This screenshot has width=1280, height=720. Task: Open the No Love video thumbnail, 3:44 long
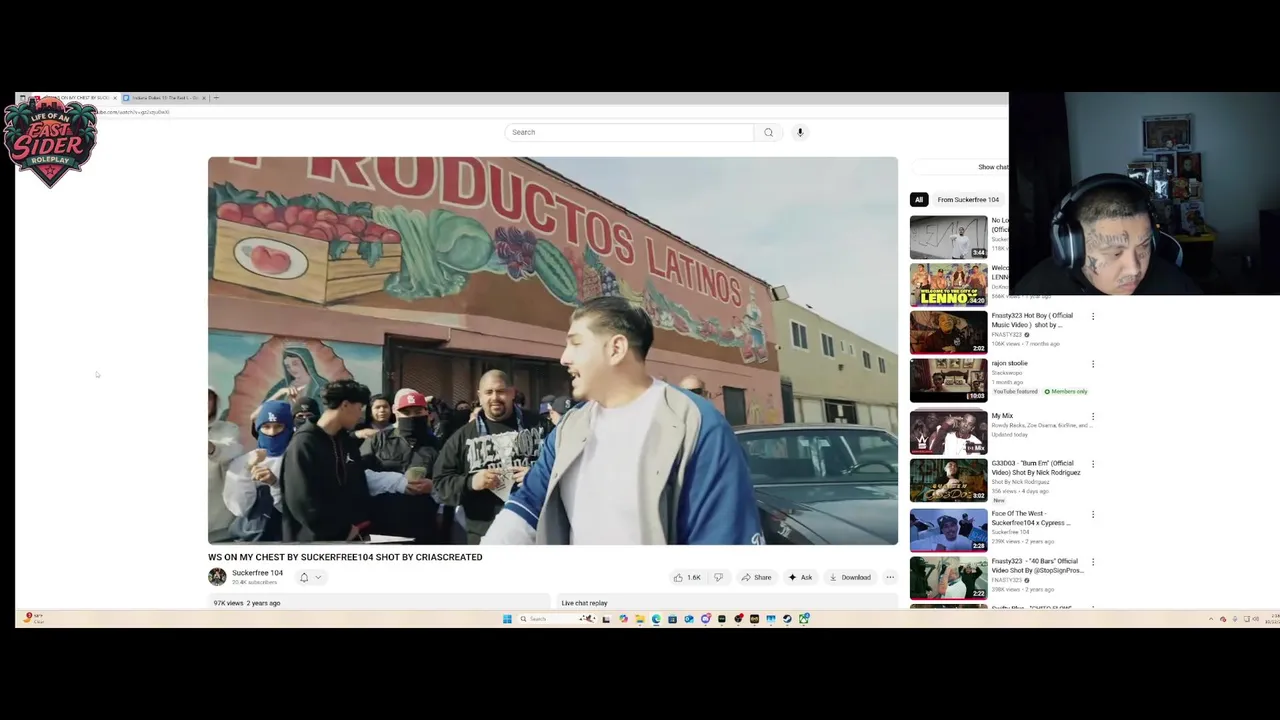[948, 237]
